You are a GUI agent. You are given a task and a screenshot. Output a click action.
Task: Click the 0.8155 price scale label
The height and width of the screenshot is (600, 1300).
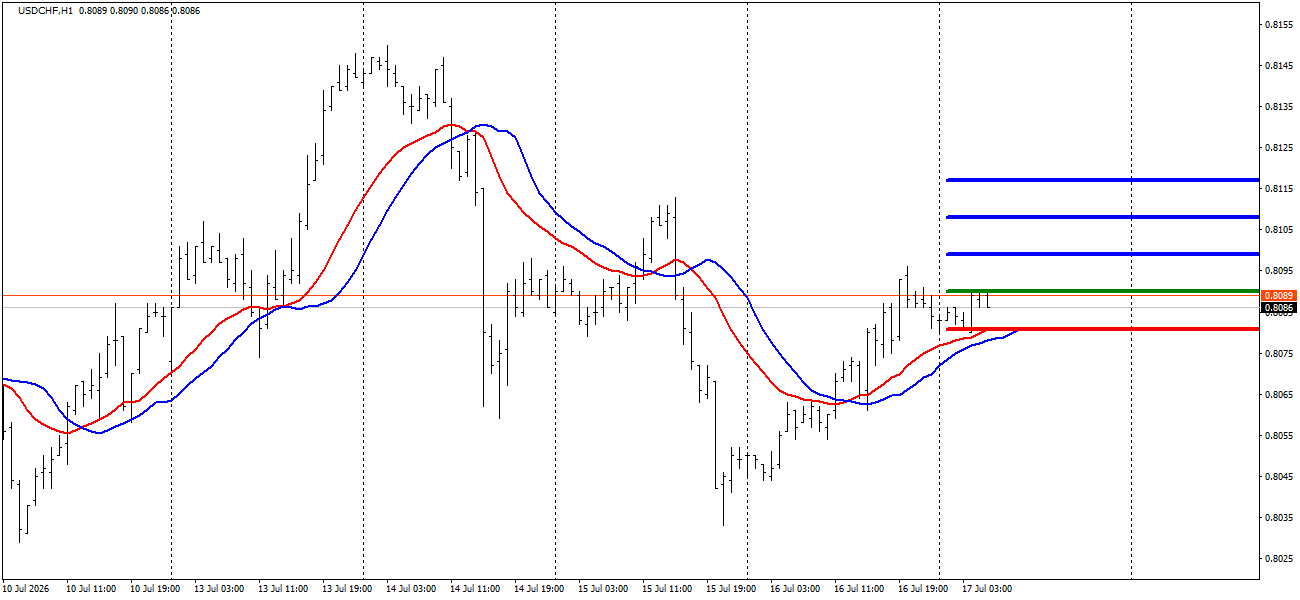(x=1280, y=24)
